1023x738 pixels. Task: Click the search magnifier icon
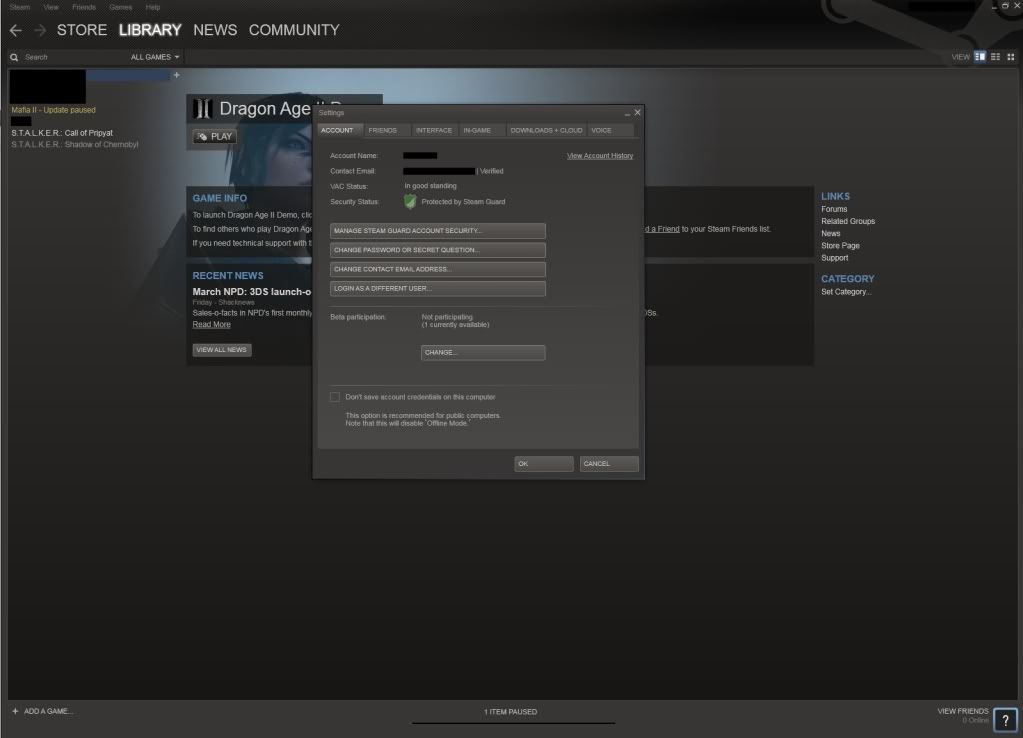[x=14, y=57]
